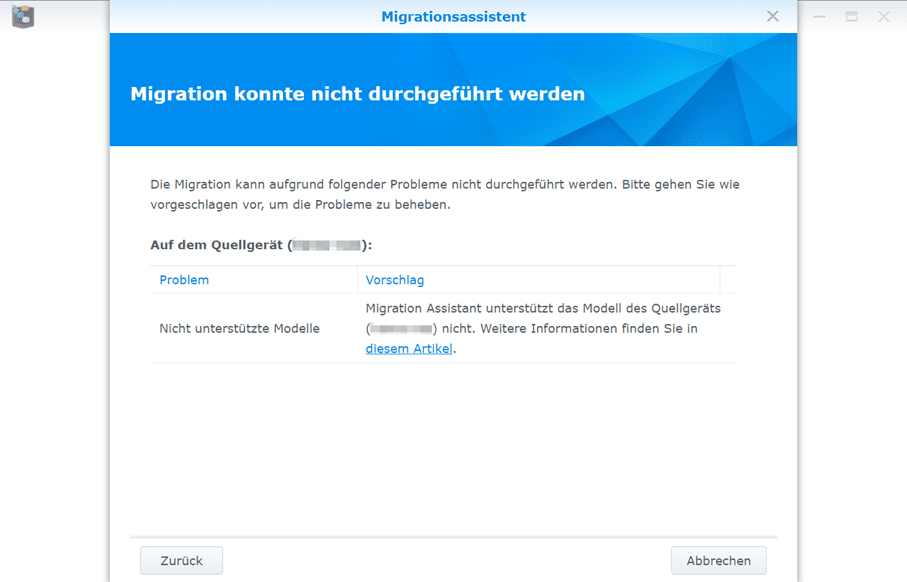Click the 'Die Migration kann aufgrund' paragraph

point(445,194)
